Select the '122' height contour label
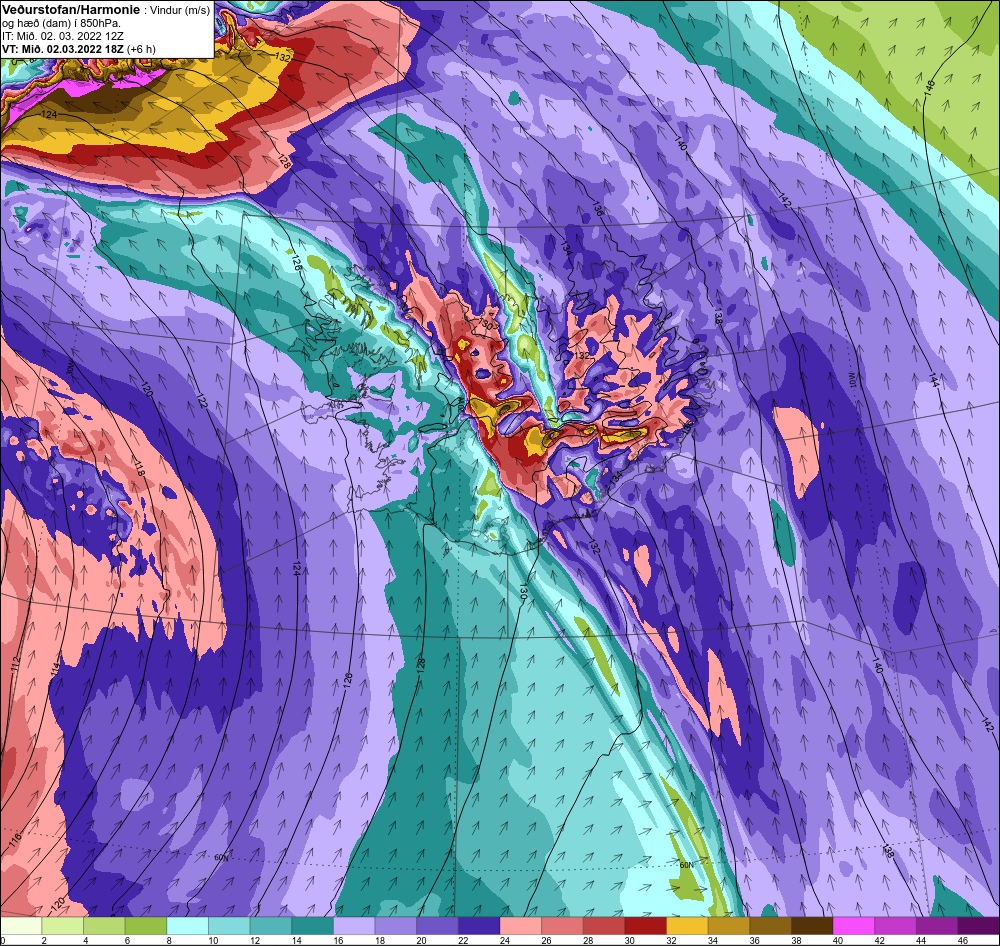This screenshot has width=1000, height=946. 202,402
